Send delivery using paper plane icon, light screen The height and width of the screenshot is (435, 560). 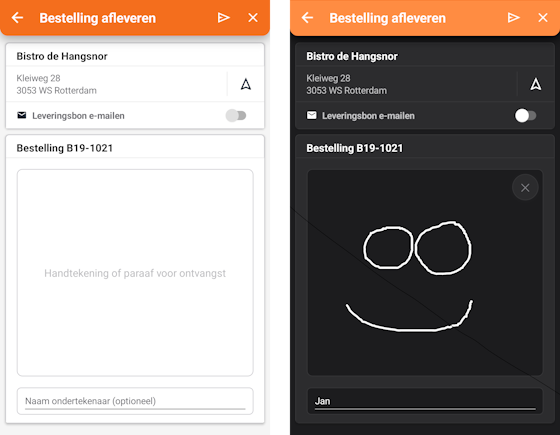click(x=224, y=18)
